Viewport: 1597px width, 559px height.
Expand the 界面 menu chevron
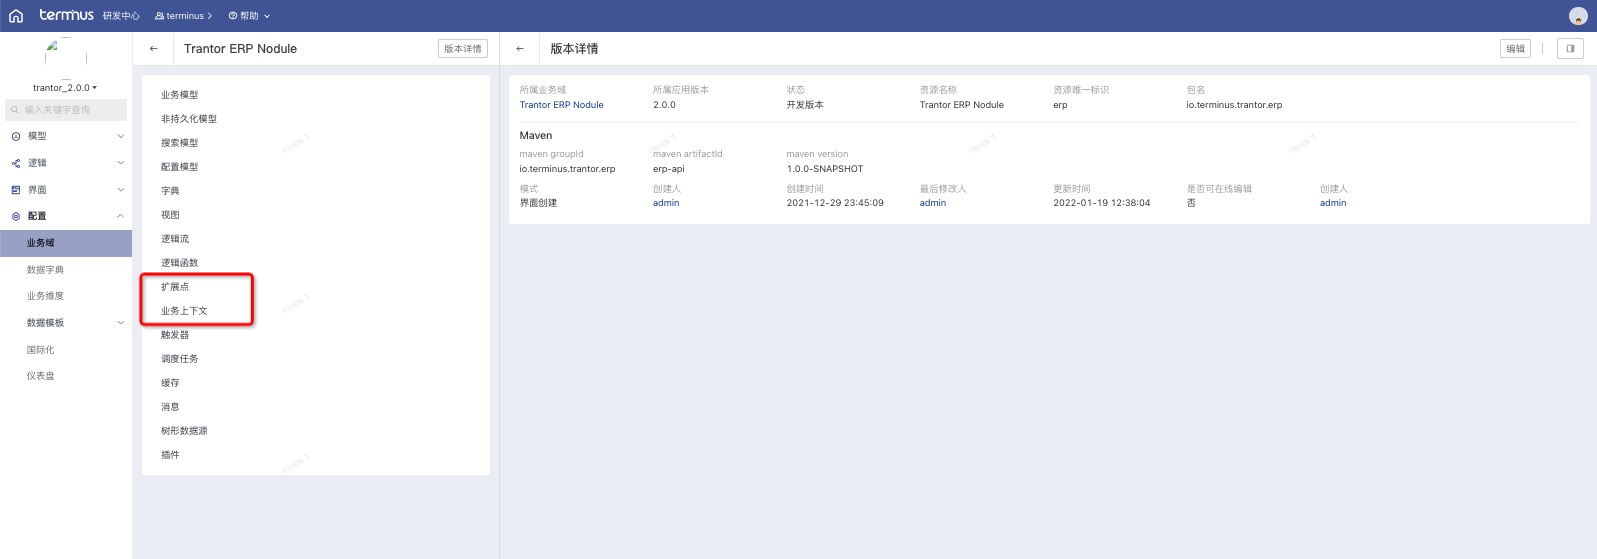pos(121,190)
